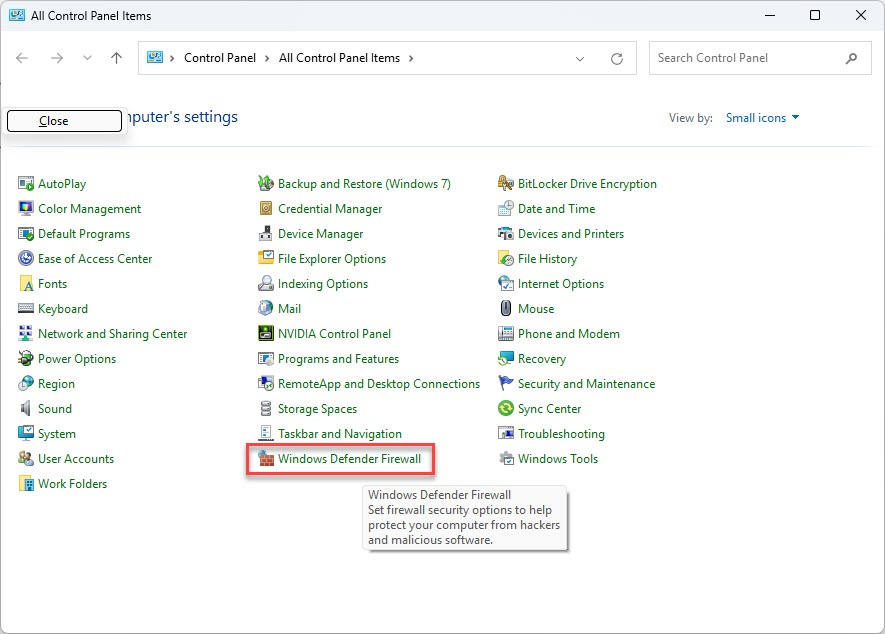Expand the recent locations chevron
The image size is (885, 634).
point(87,58)
